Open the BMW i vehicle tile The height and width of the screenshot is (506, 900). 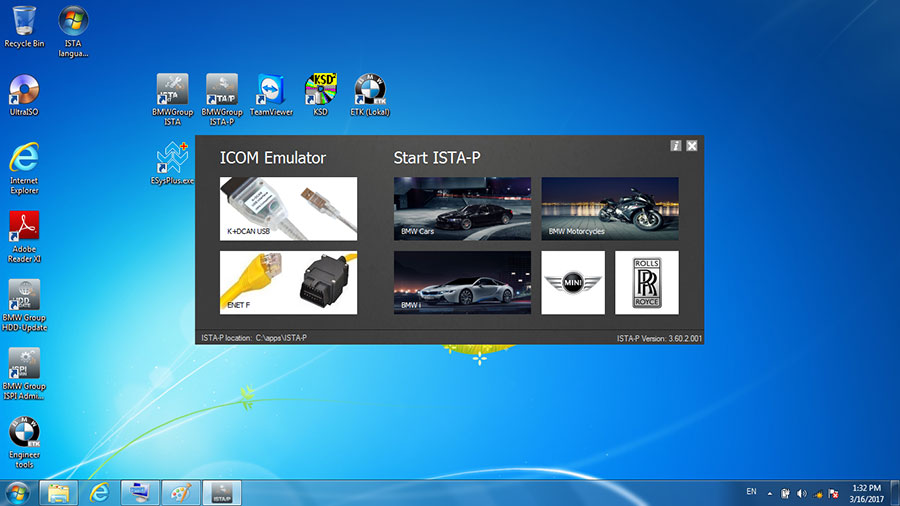462,282
